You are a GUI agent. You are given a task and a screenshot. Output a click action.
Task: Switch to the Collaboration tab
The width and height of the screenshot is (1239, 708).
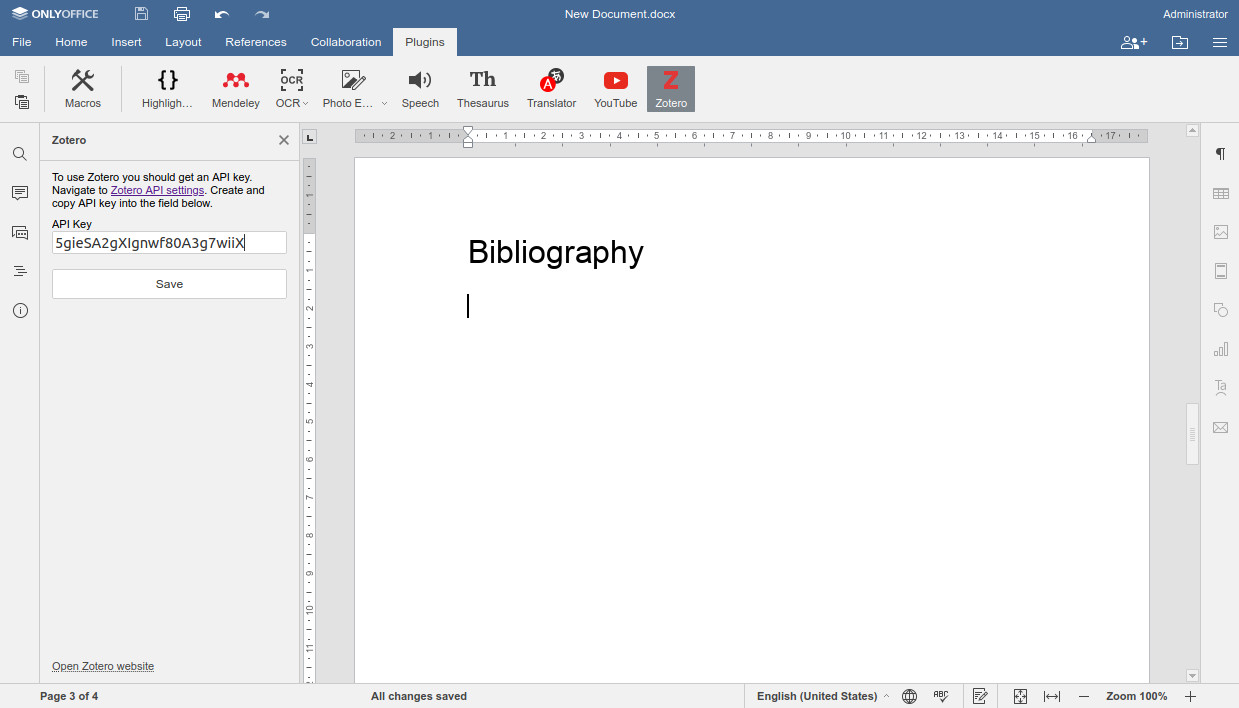(346, 42)
